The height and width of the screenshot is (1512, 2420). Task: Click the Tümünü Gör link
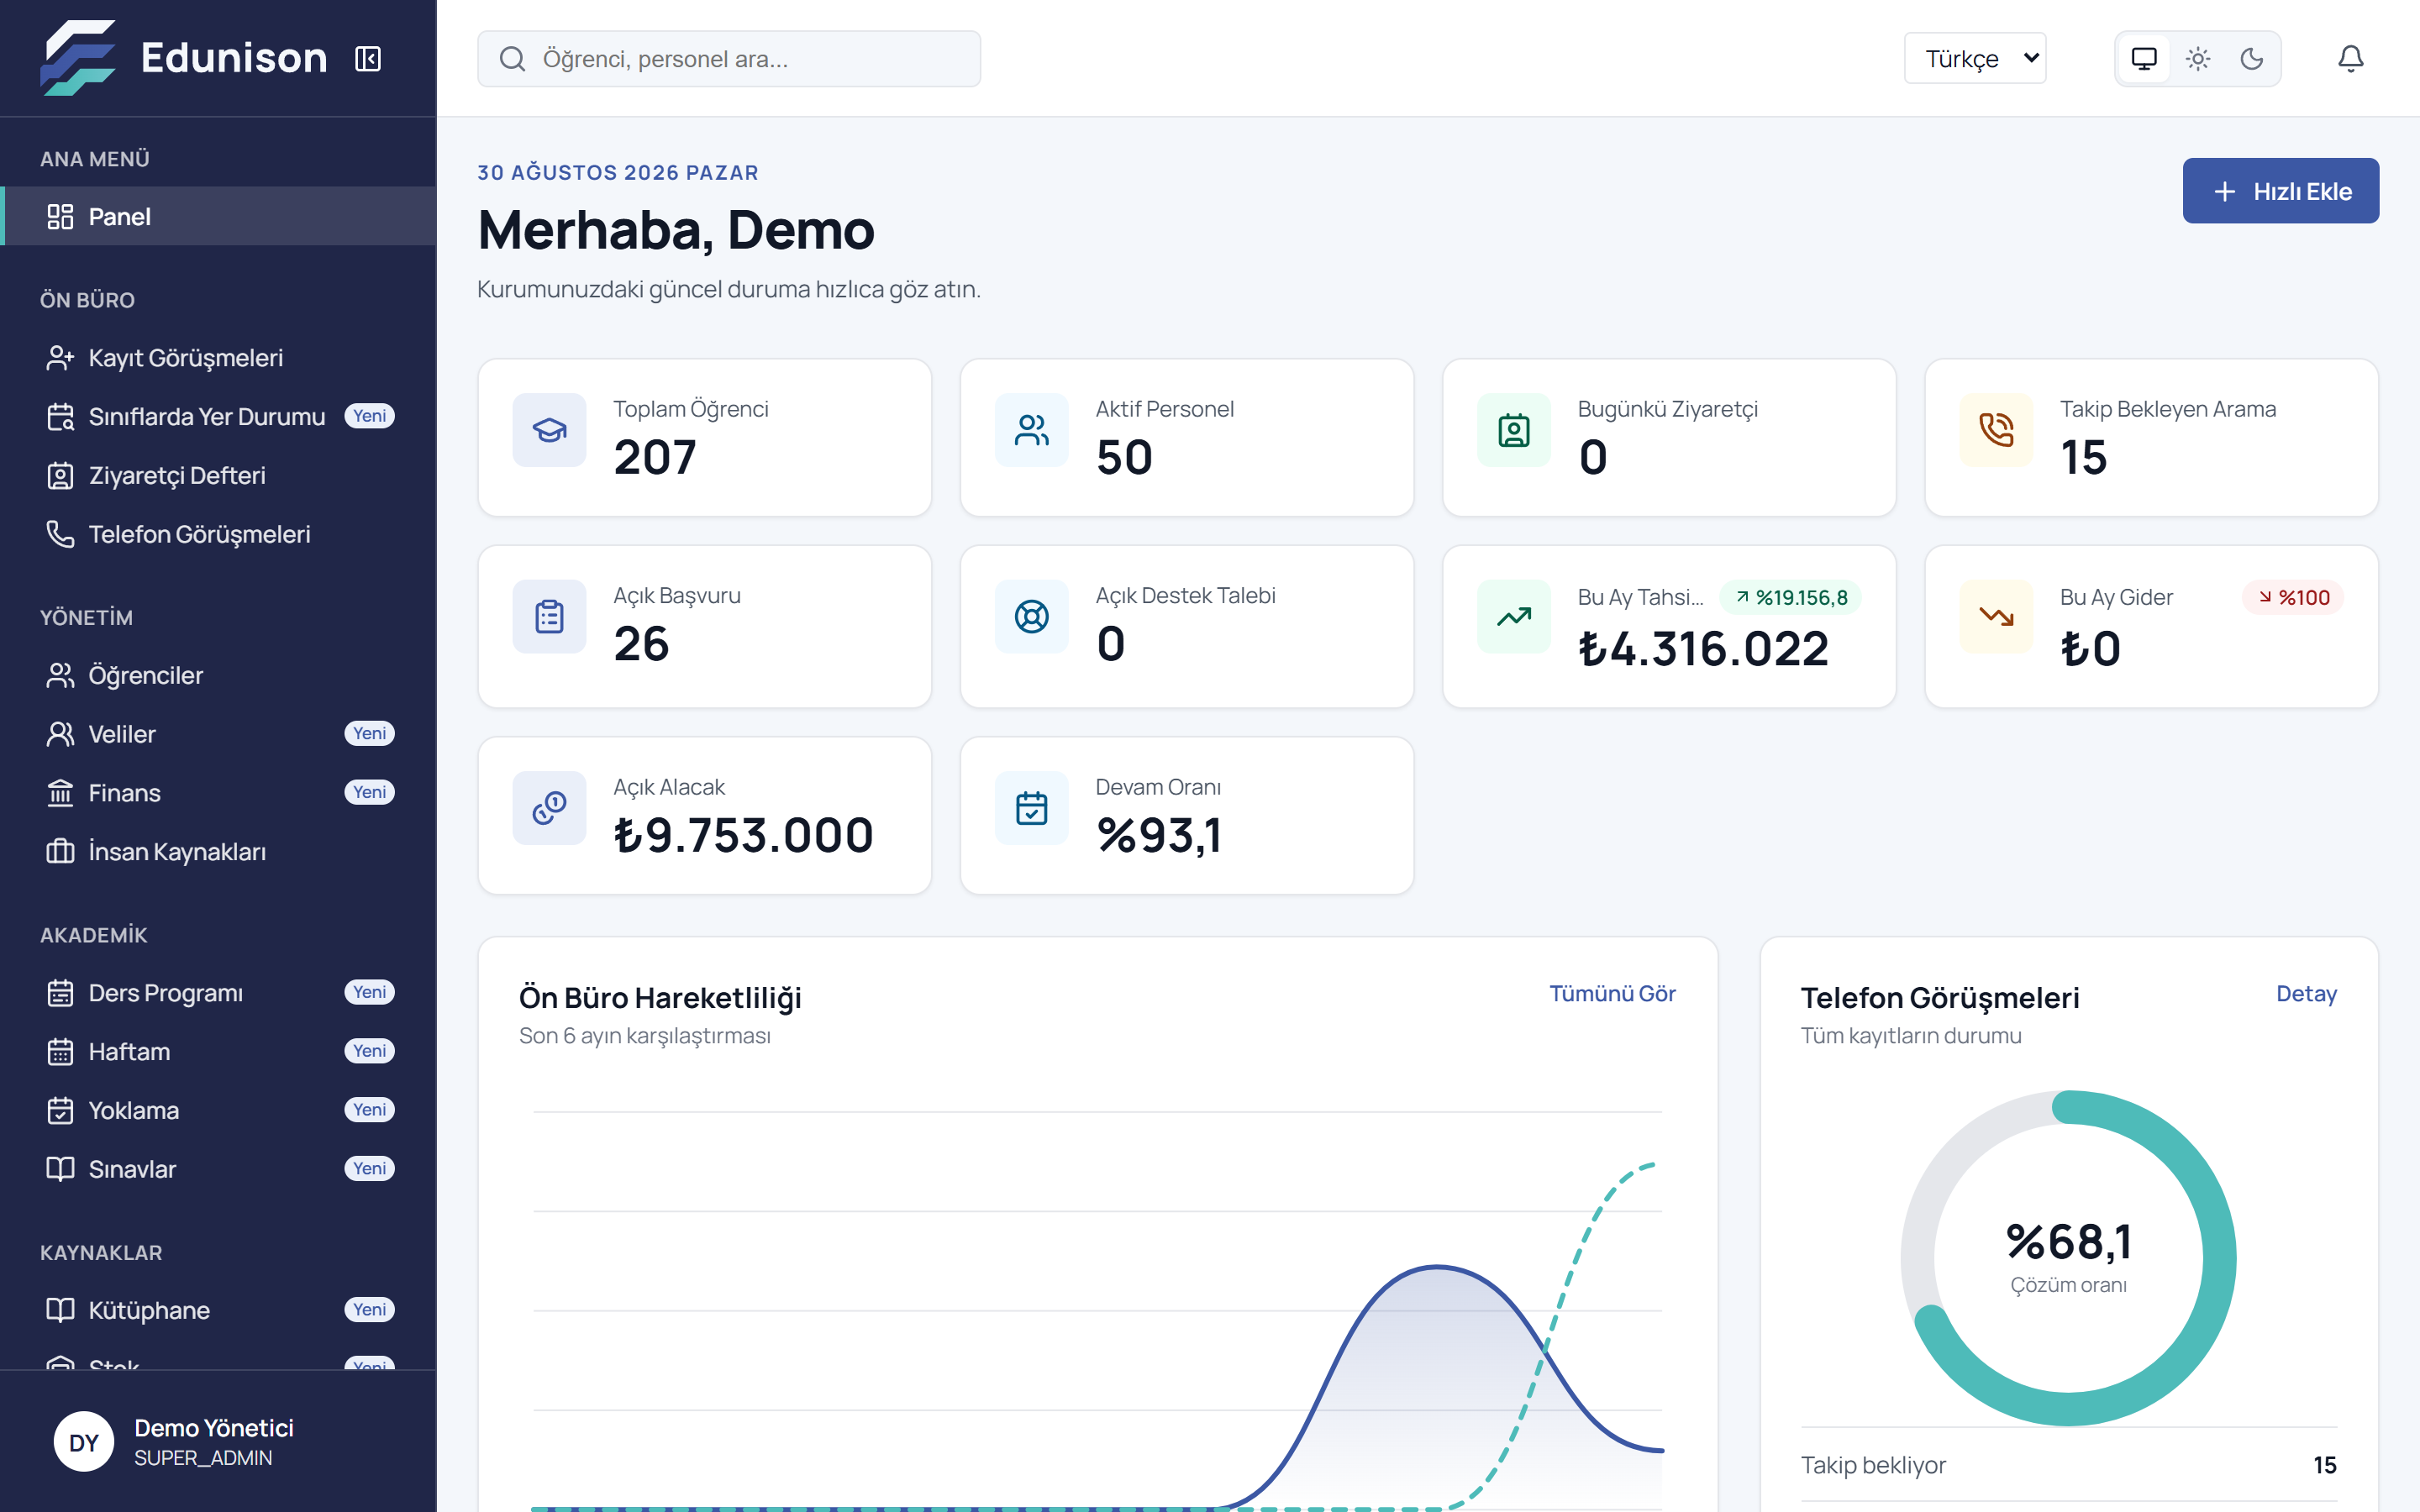[1612, 994]
